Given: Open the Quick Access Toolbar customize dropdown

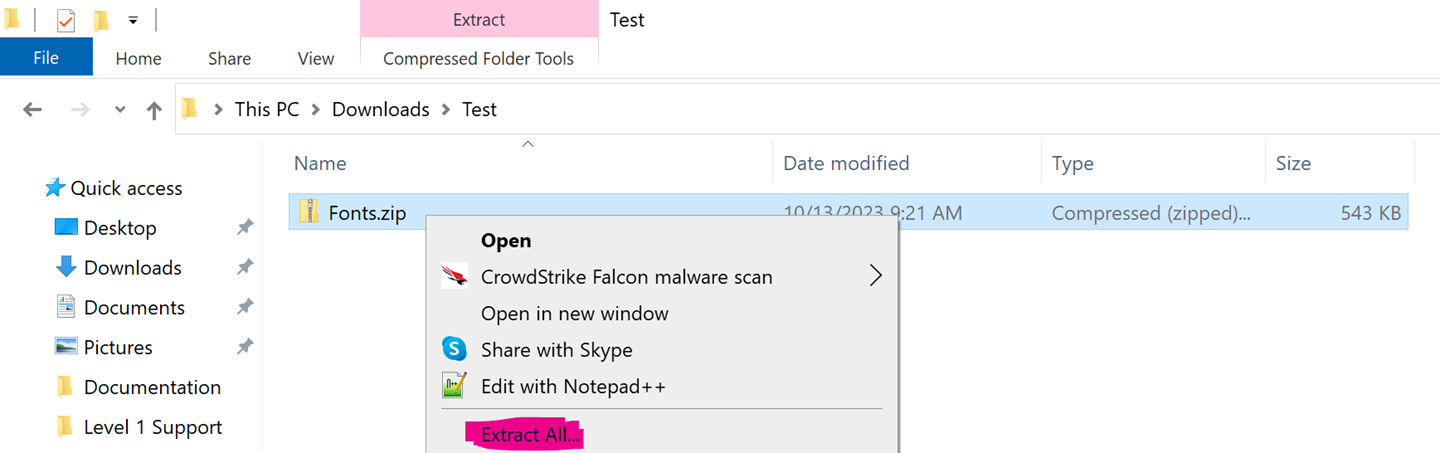Looking at the screenshot, I should [133, 20].
